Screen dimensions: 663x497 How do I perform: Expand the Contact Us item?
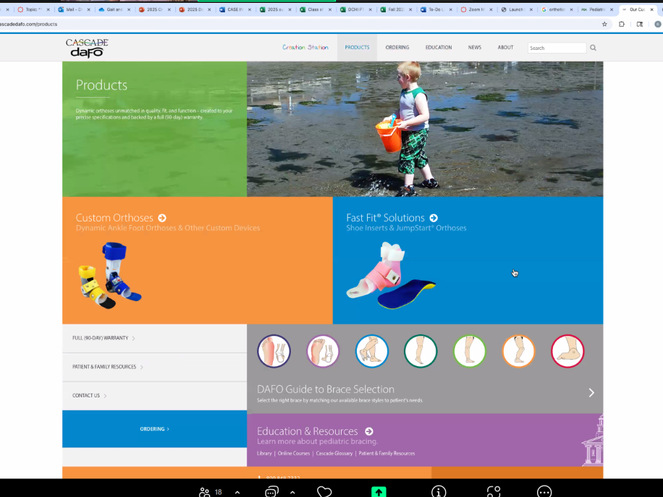coord(89,396)
